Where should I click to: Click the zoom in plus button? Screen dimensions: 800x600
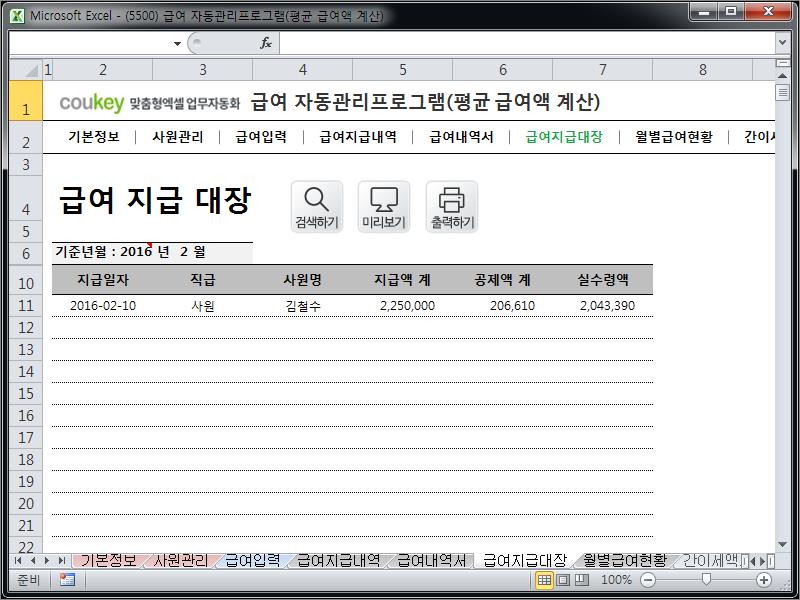(764, 580)
